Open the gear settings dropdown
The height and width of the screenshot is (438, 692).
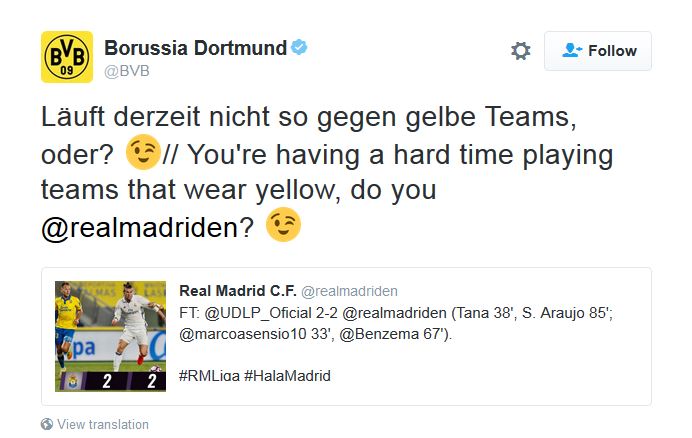coord(520,51)
